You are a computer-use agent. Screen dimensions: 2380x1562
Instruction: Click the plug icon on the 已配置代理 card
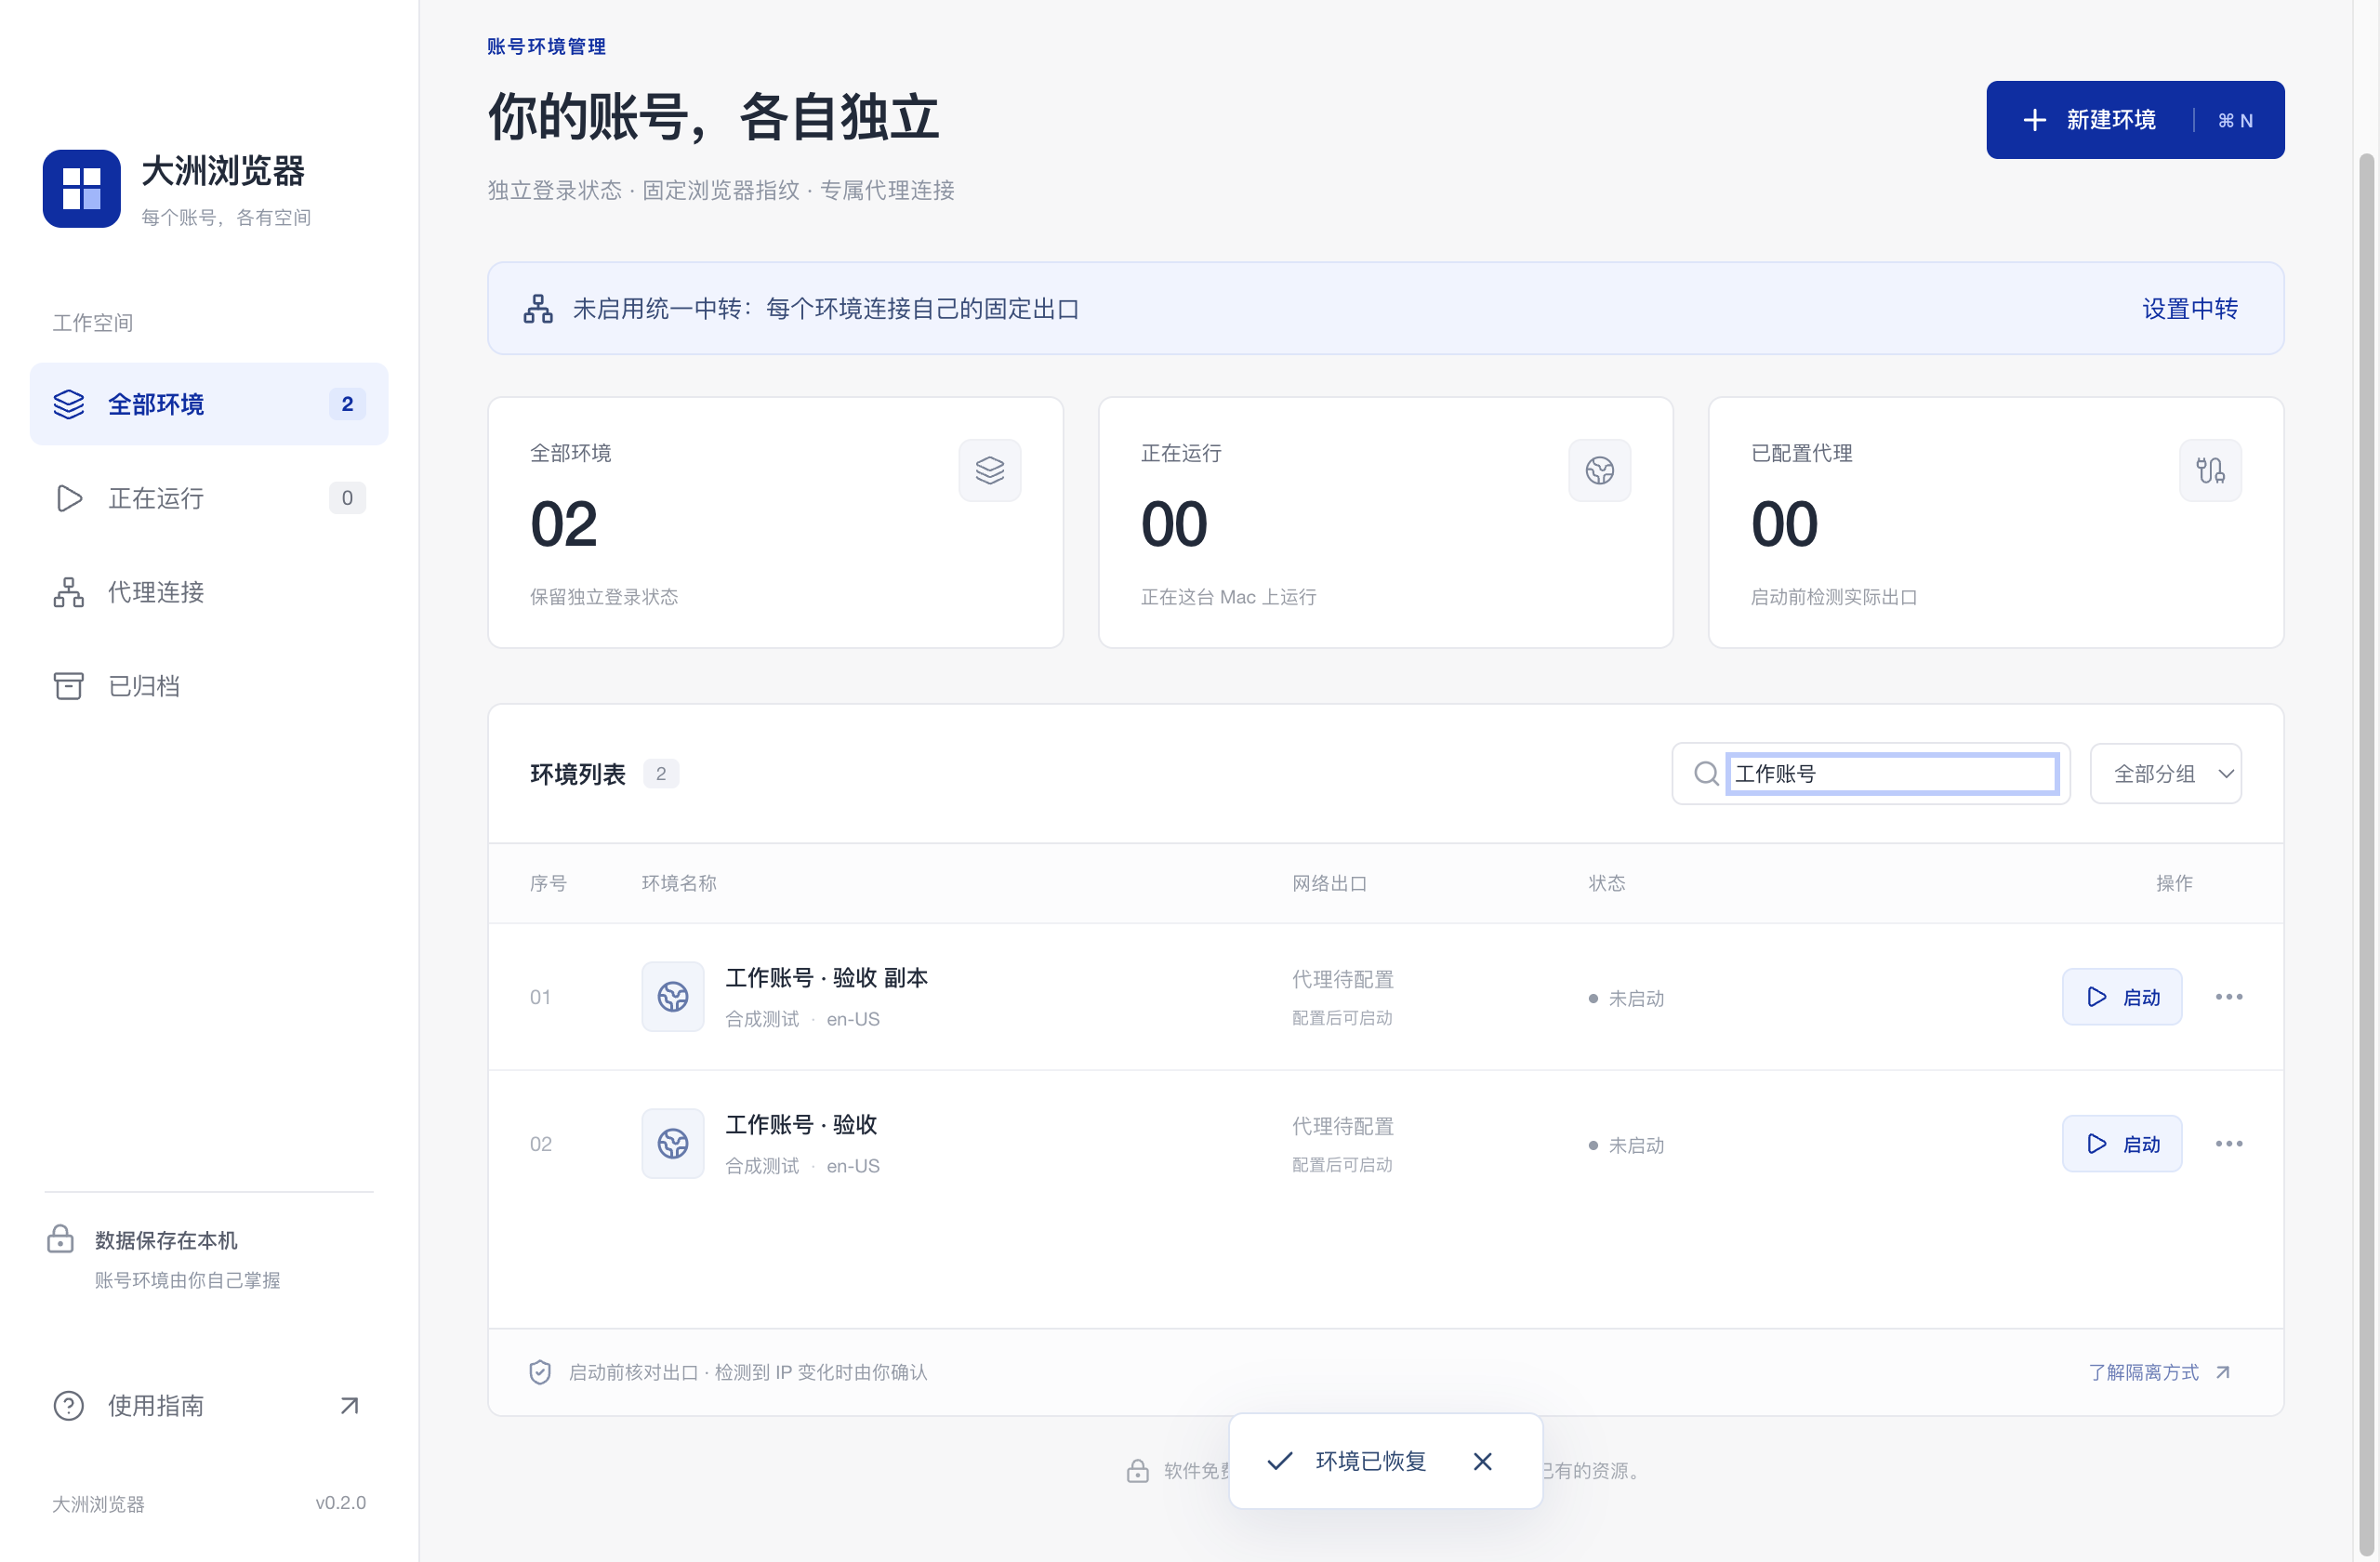coord(2210,470)
